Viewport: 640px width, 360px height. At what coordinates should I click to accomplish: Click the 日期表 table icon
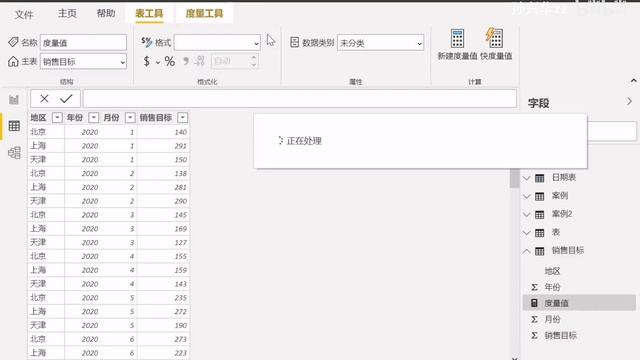click(540, 178)
